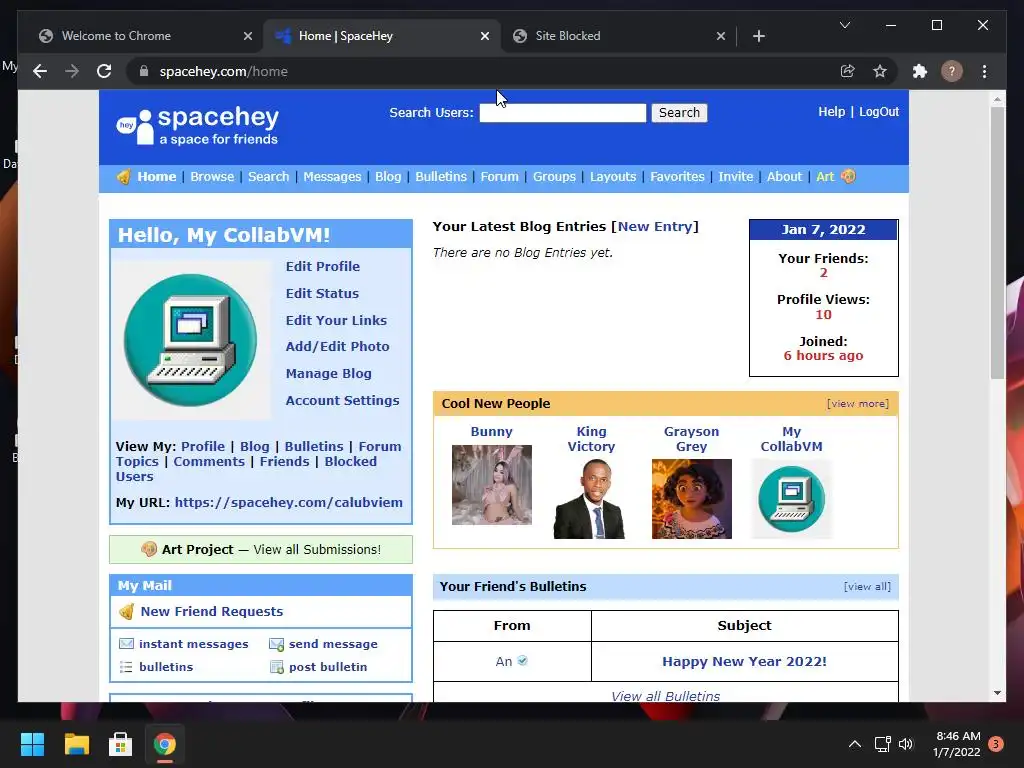Open Bulletins in the navigation bar

coord(441,176)
